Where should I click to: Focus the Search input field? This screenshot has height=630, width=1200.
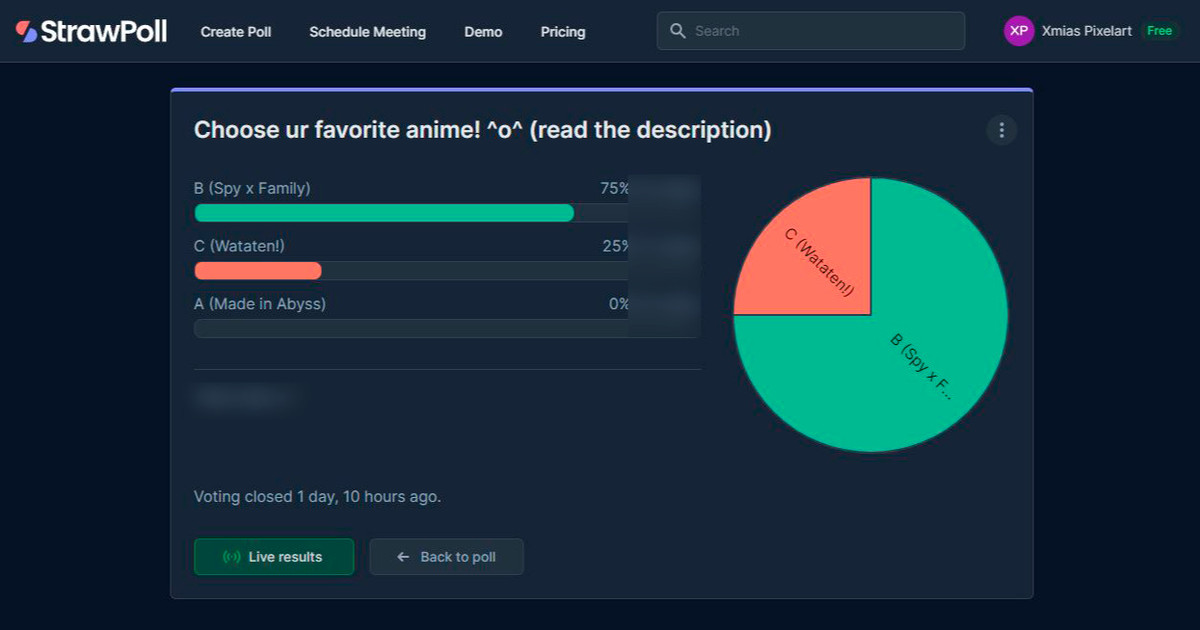[811, 31]
